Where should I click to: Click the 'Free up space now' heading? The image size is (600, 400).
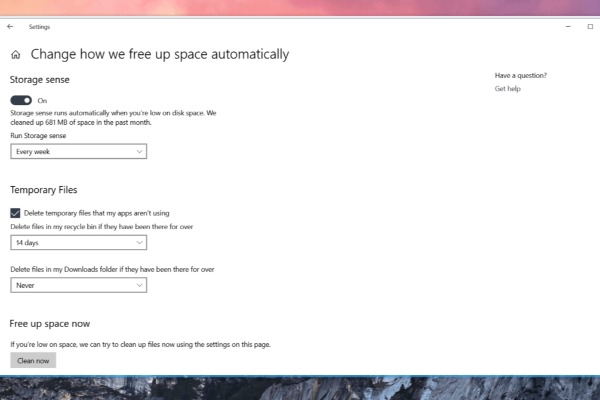coord(50,324)
